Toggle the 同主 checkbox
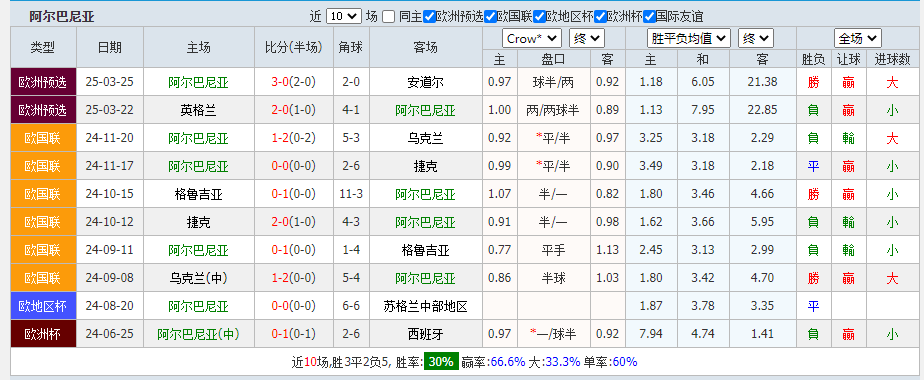Screen dimensions: 924x380 (x=388, y=16)
